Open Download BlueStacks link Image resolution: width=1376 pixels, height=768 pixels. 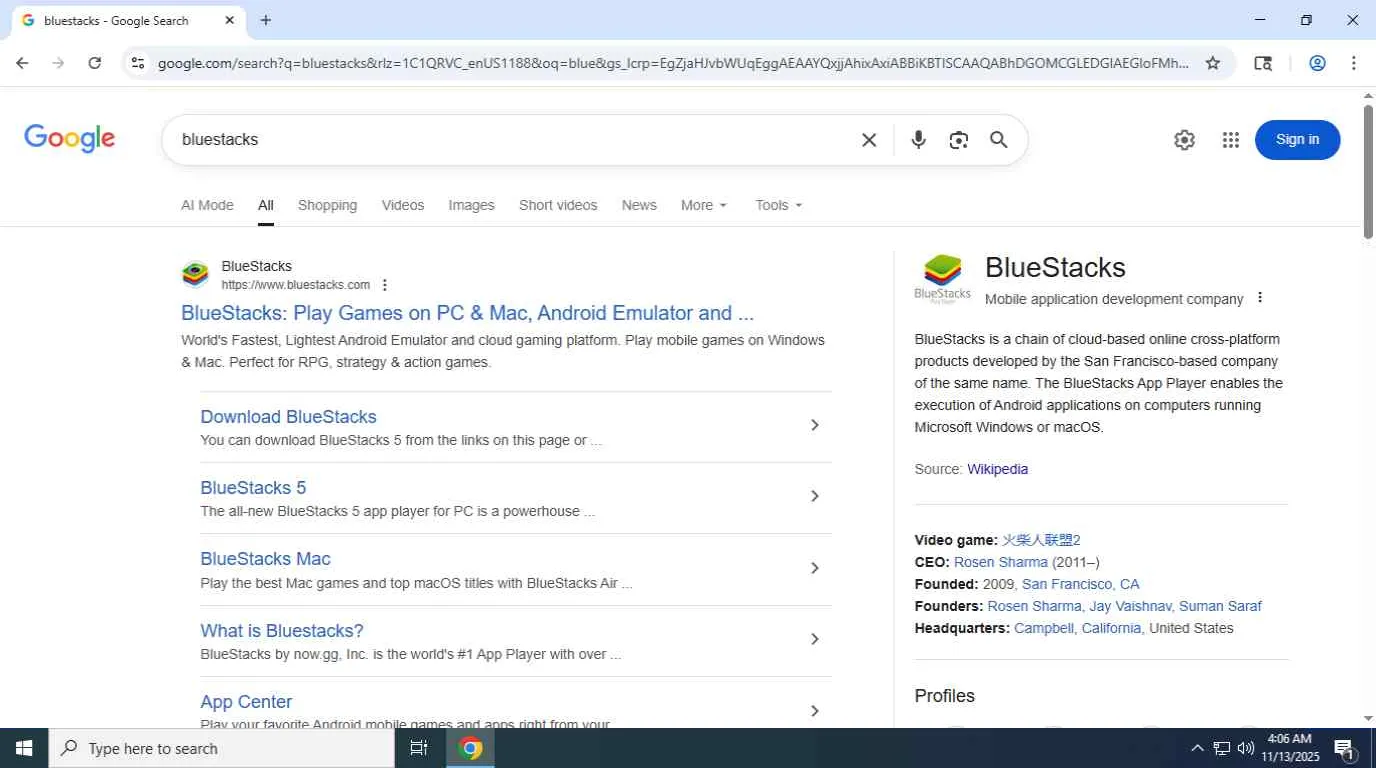(288, 417)
